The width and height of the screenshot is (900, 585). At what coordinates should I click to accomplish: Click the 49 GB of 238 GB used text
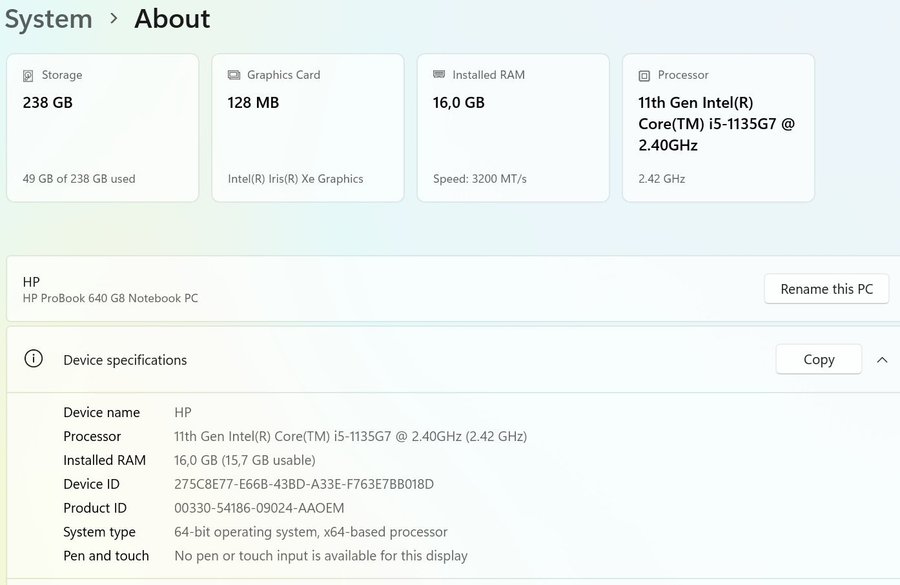tap(79, 179)
